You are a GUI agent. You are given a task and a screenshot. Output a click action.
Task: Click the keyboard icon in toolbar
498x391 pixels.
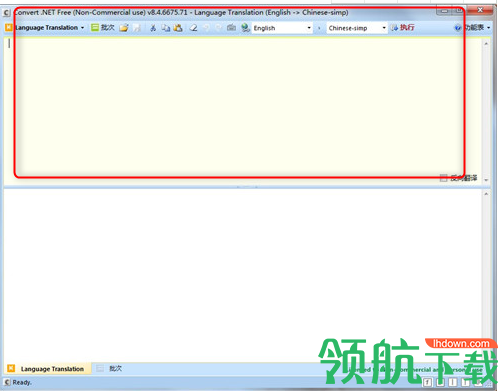(231, 28)
